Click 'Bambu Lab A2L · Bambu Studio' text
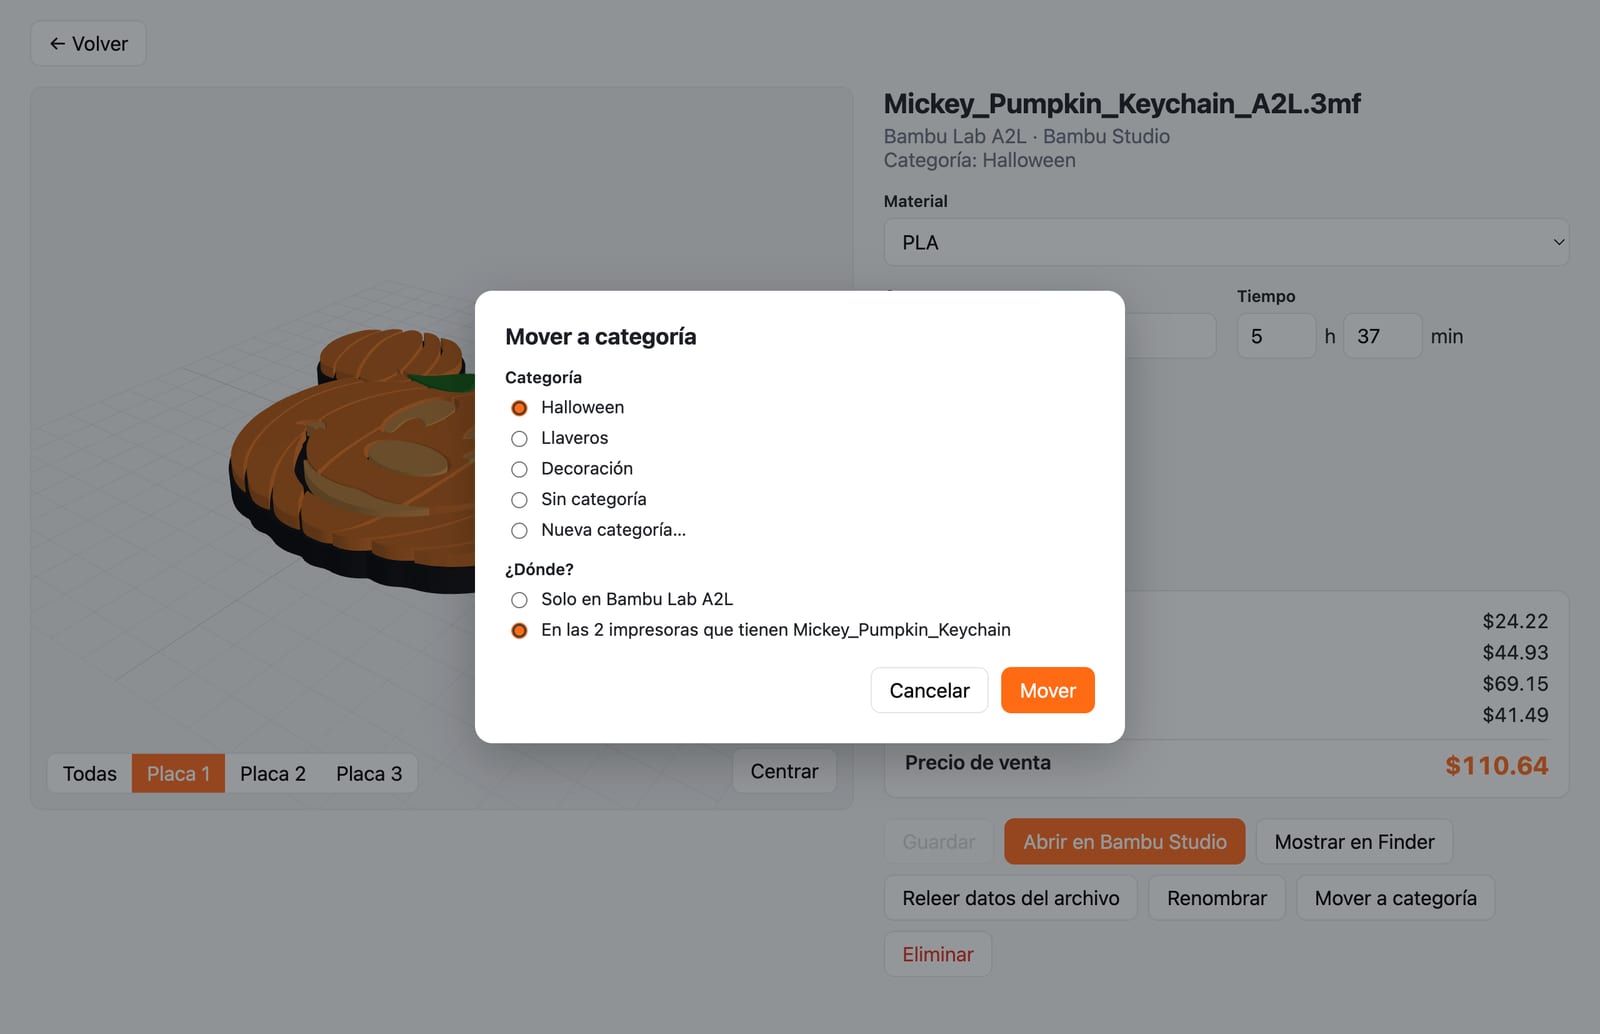 pos(1027,136)
